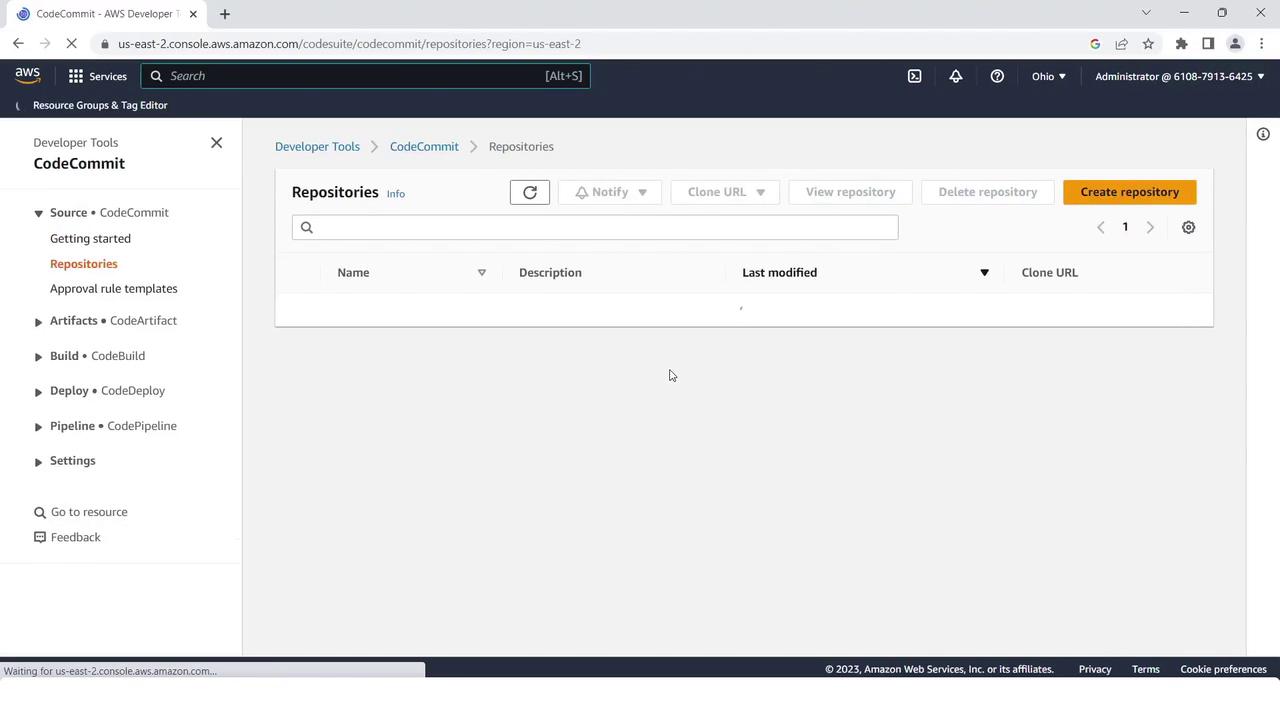The height and width of the screenshot is (720, 1280).
Task: Open the help question mark icon
Action: tap(997, 76)
